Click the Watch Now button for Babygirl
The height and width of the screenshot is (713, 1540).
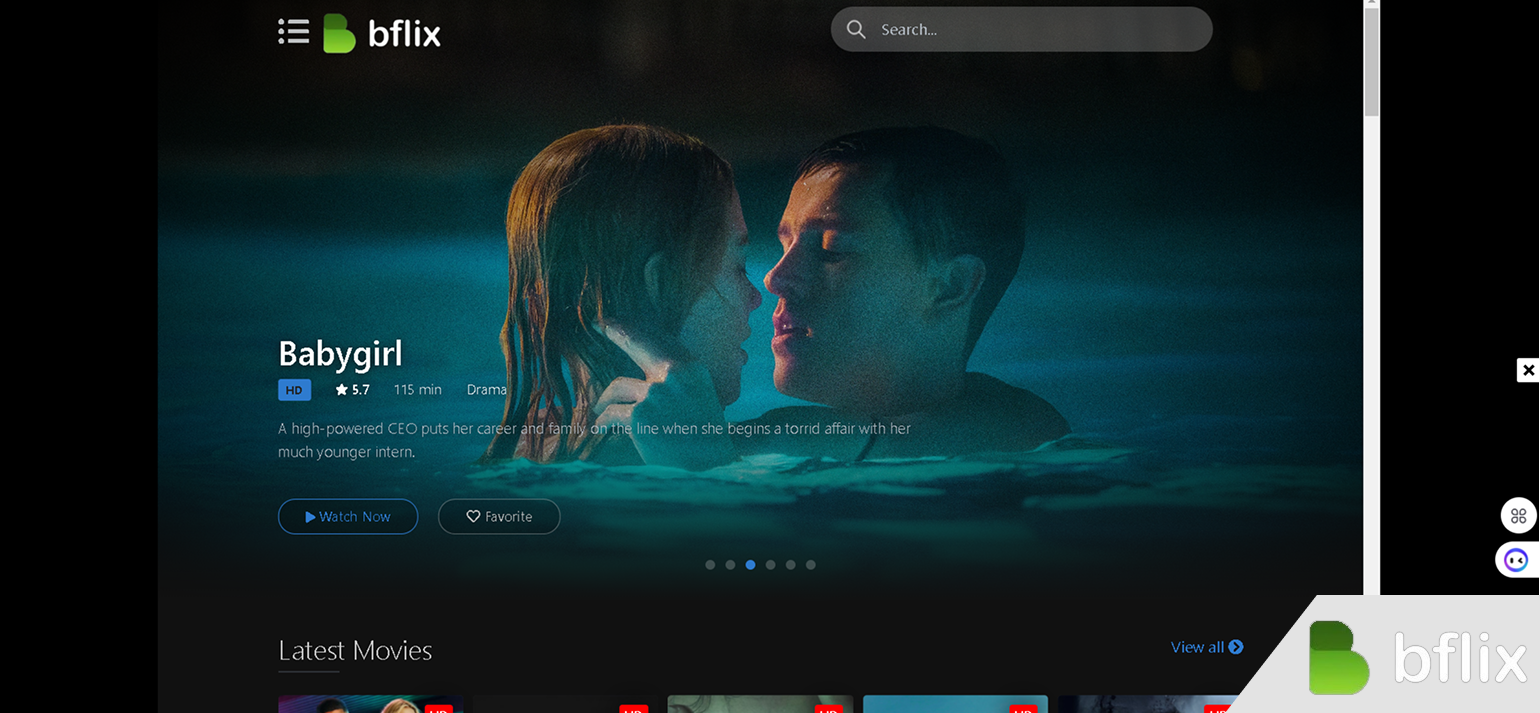348,516
